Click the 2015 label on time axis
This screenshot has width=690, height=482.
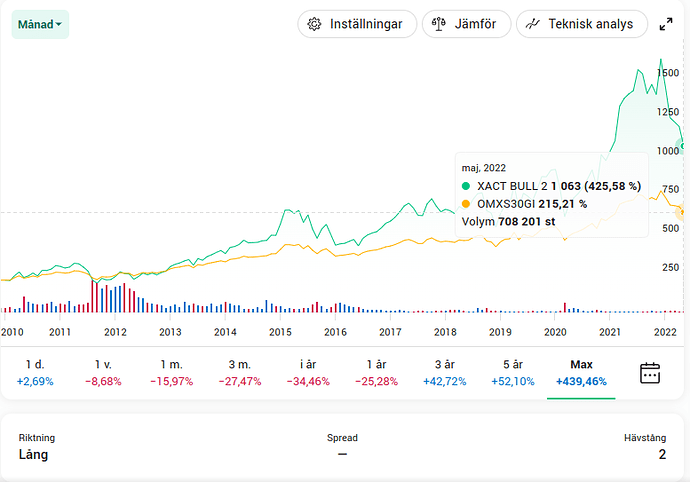(x=280, y=332)
